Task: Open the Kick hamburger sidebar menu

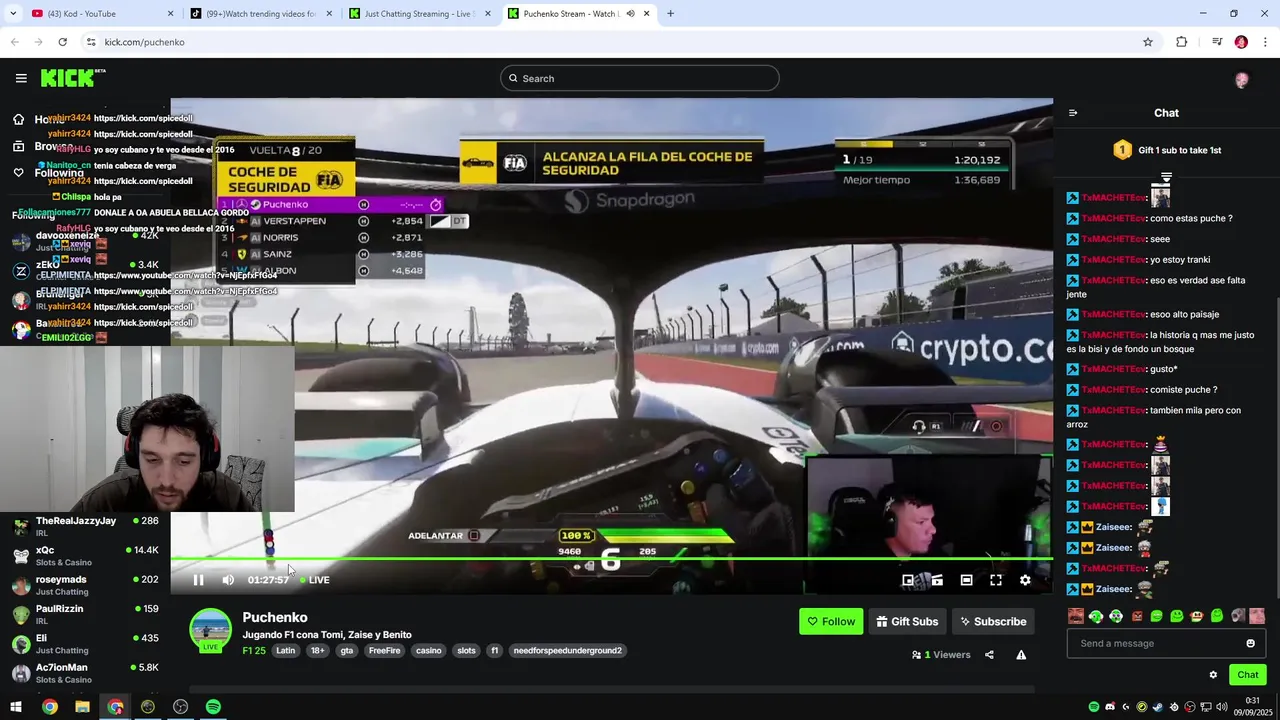Action: click(x=21, y=78)
